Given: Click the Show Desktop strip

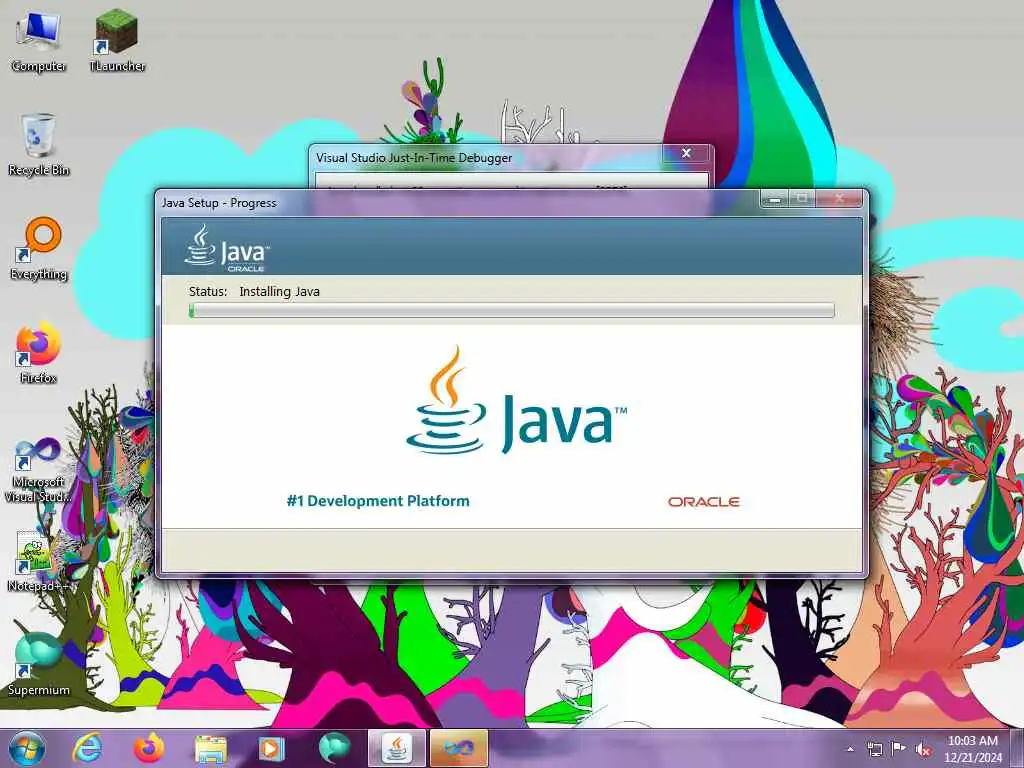Looking at the screenshot, I should pos(1017,748).
